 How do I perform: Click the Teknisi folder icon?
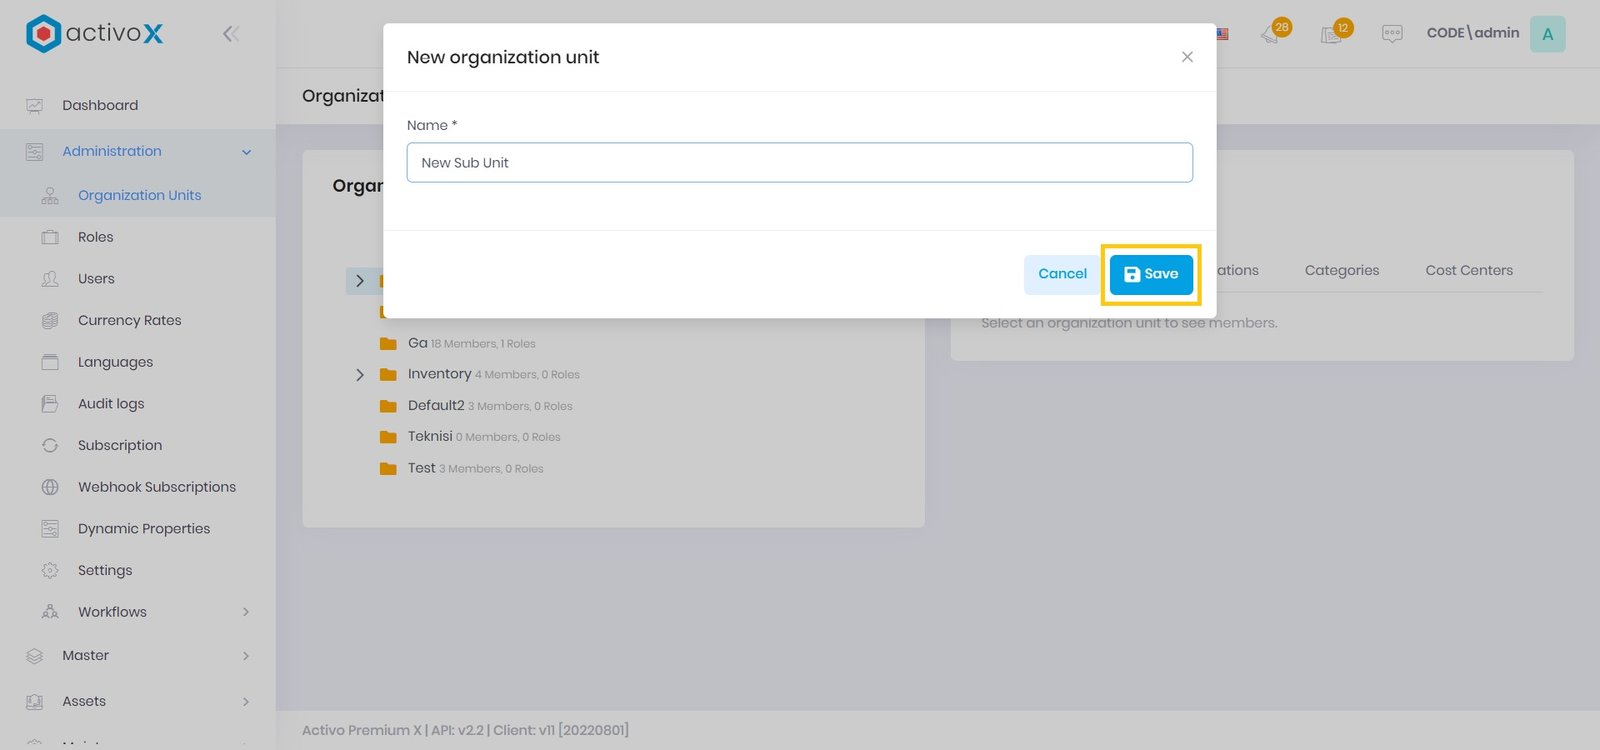click(x=388, y=437)
